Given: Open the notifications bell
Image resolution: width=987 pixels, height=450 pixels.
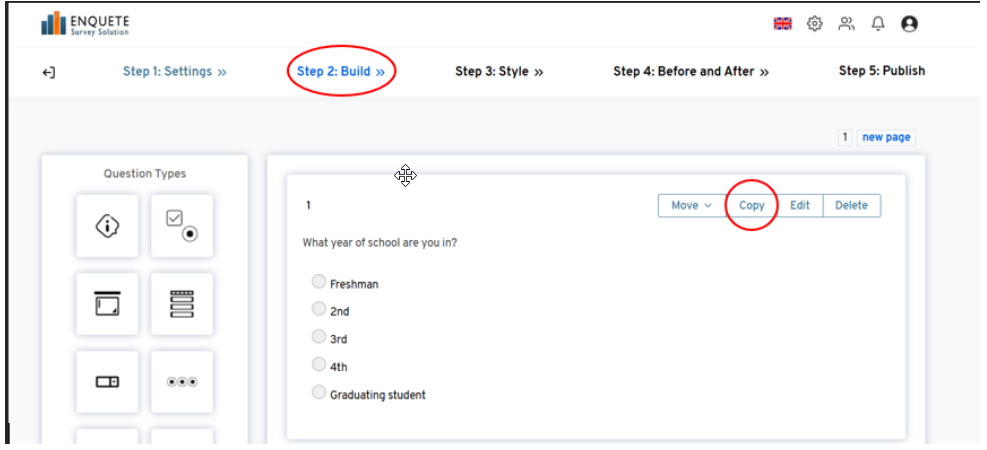Looking at the screenshot, I should 878,24.
